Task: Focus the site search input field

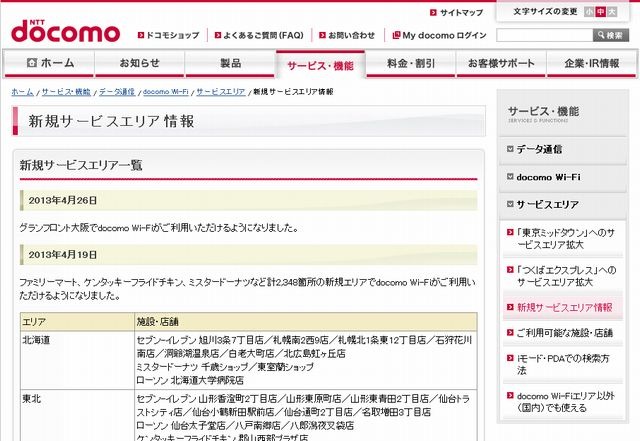Action: pos(544,35)
